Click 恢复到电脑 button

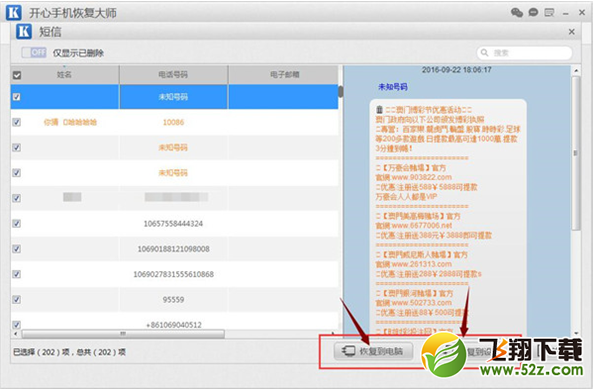[x=373, y=351]
